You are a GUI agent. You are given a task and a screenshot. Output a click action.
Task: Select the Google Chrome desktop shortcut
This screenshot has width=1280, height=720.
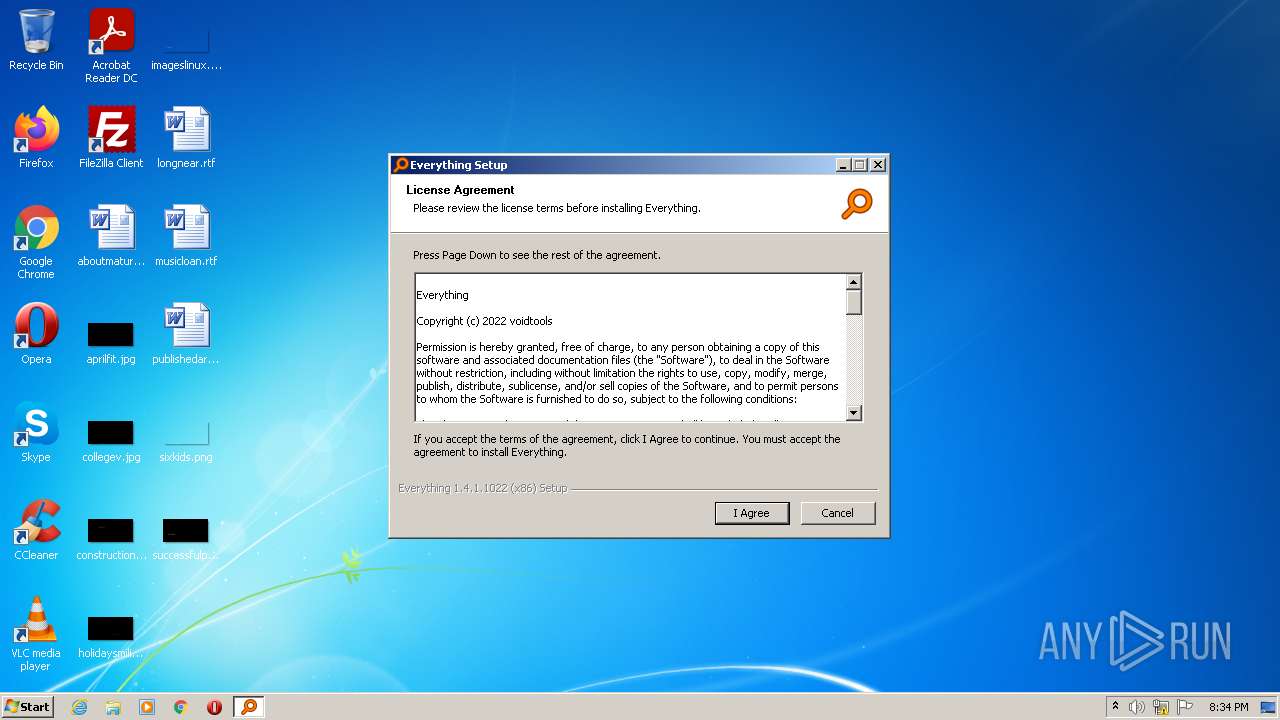[36, 243]
